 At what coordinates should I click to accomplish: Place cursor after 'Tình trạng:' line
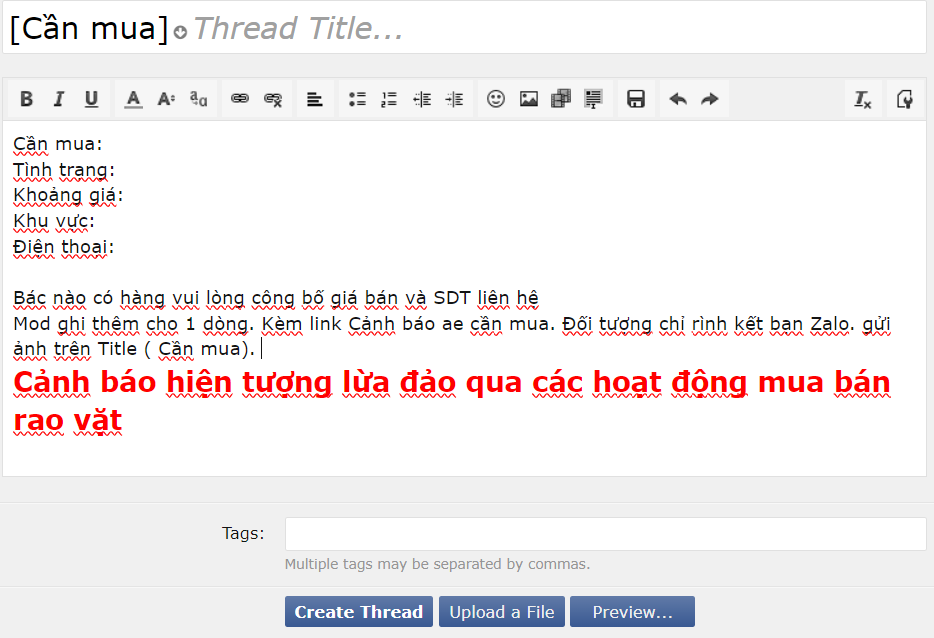pyautogui.click(x=117, y=170)
